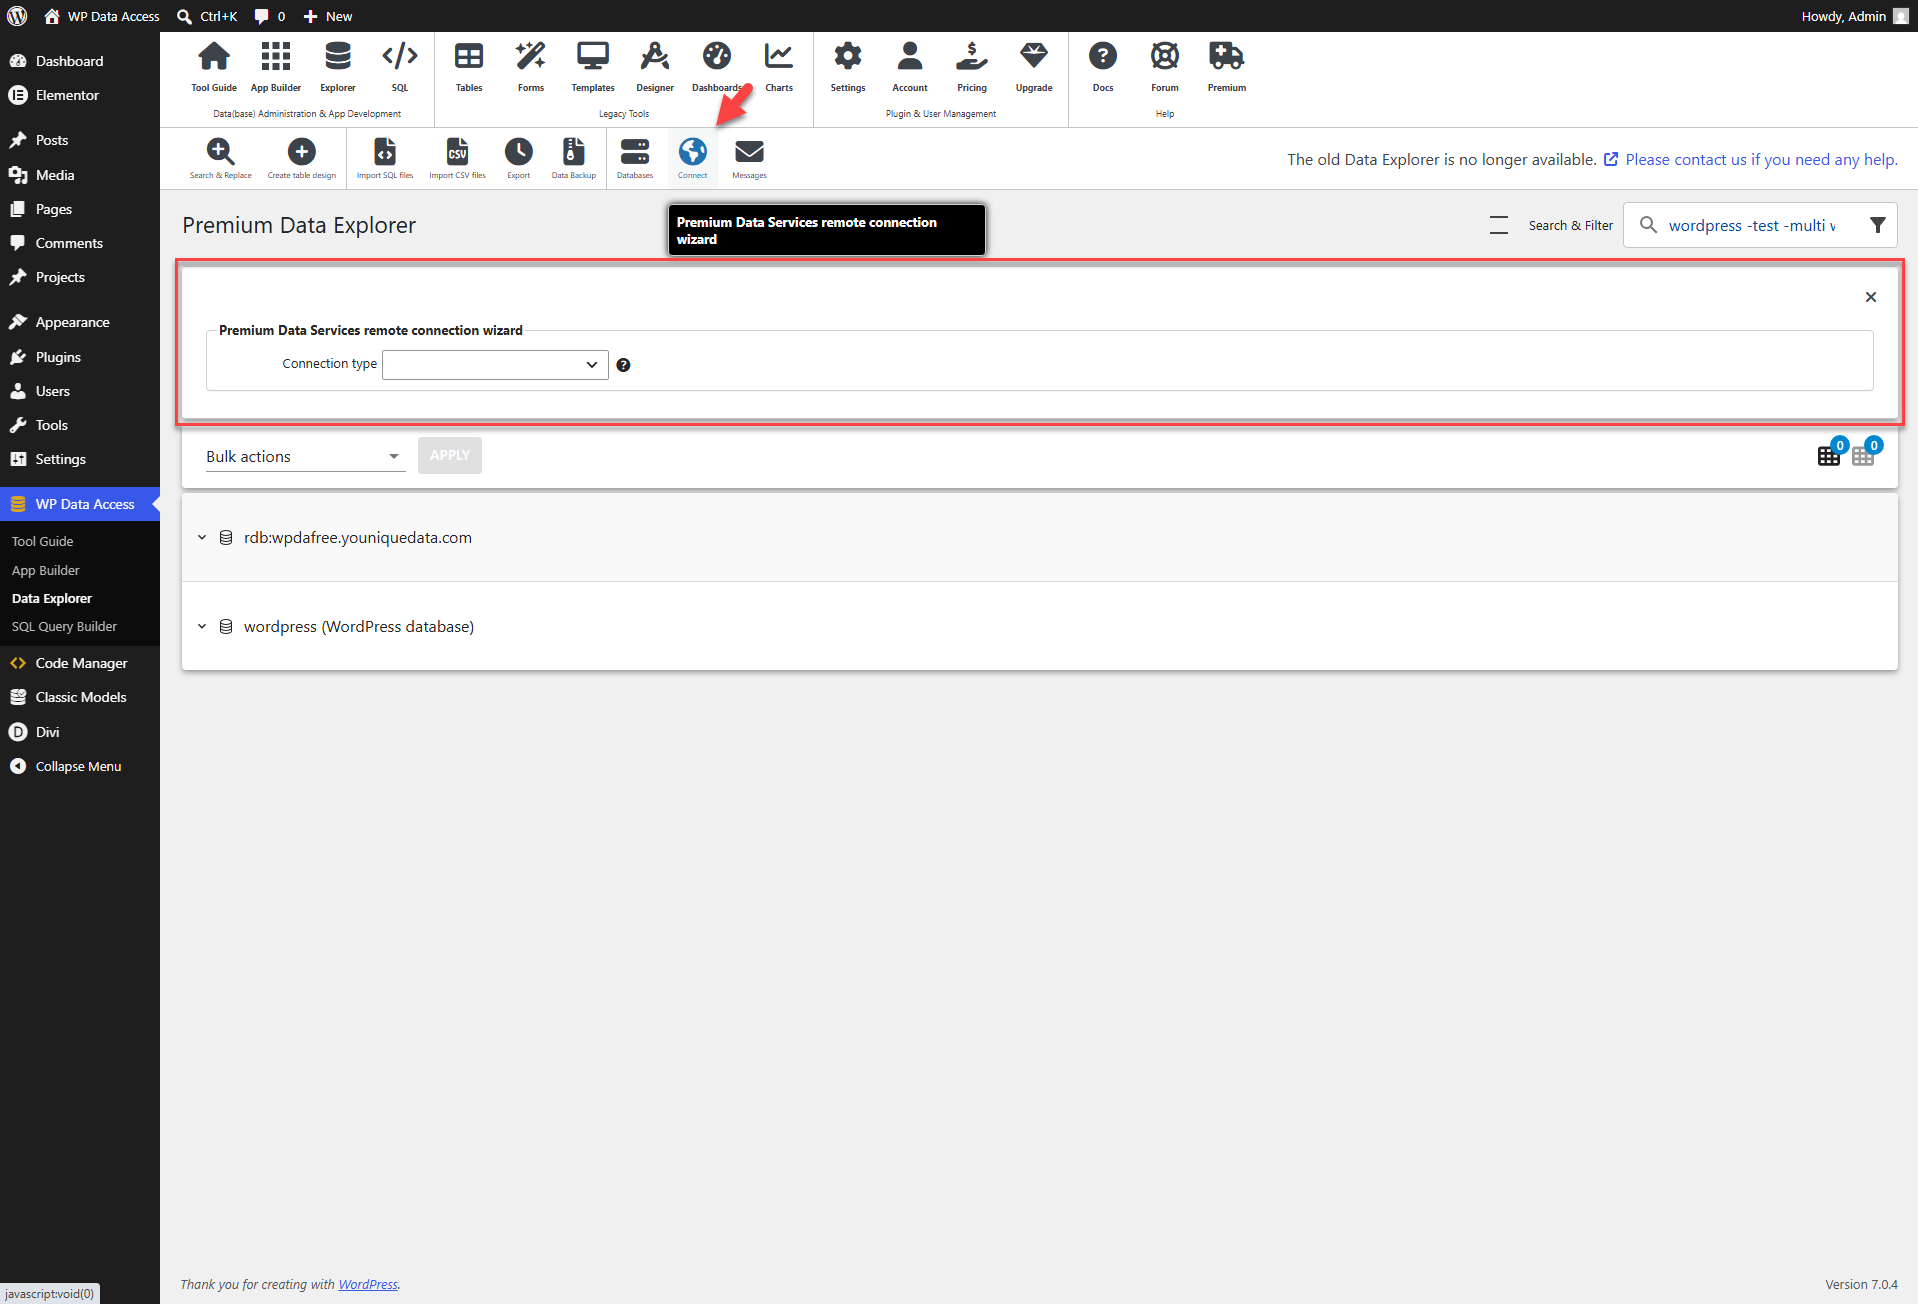Open the Bulk actions dropdown

coord(304,456)
